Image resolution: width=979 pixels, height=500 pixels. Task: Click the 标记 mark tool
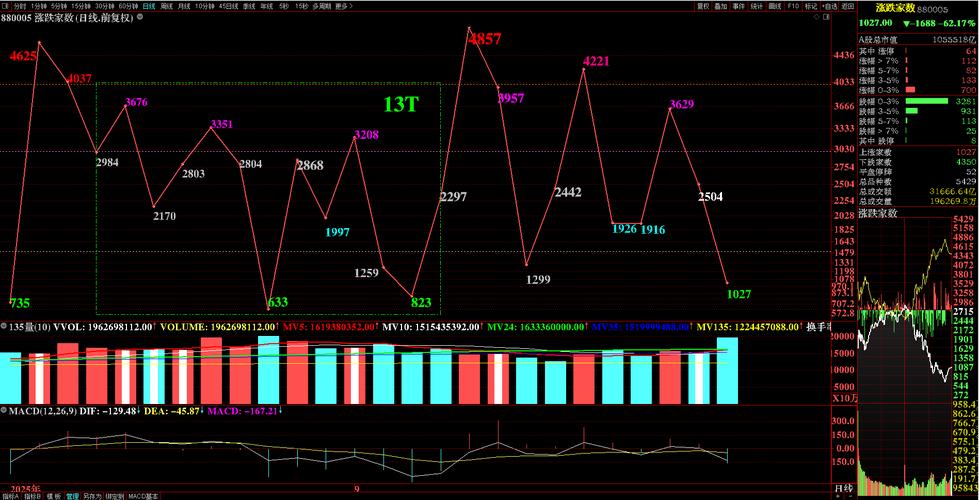[x=810, y=5]
